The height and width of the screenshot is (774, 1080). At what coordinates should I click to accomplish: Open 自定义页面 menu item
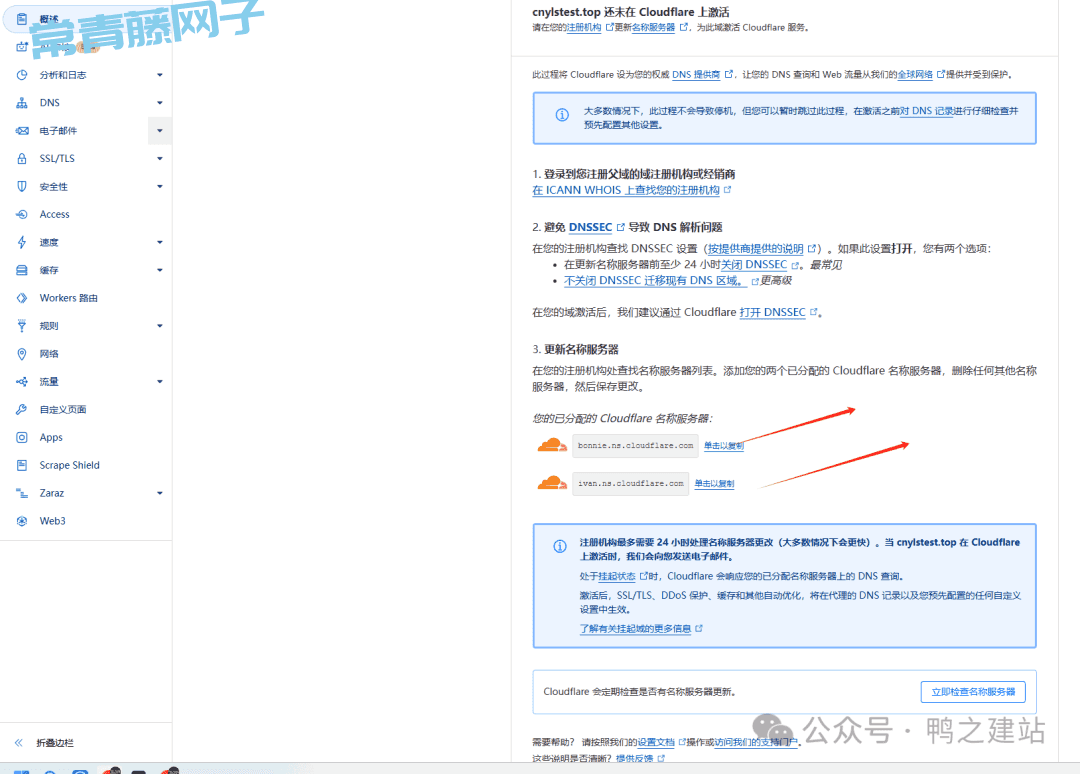[x=63, y=410]
